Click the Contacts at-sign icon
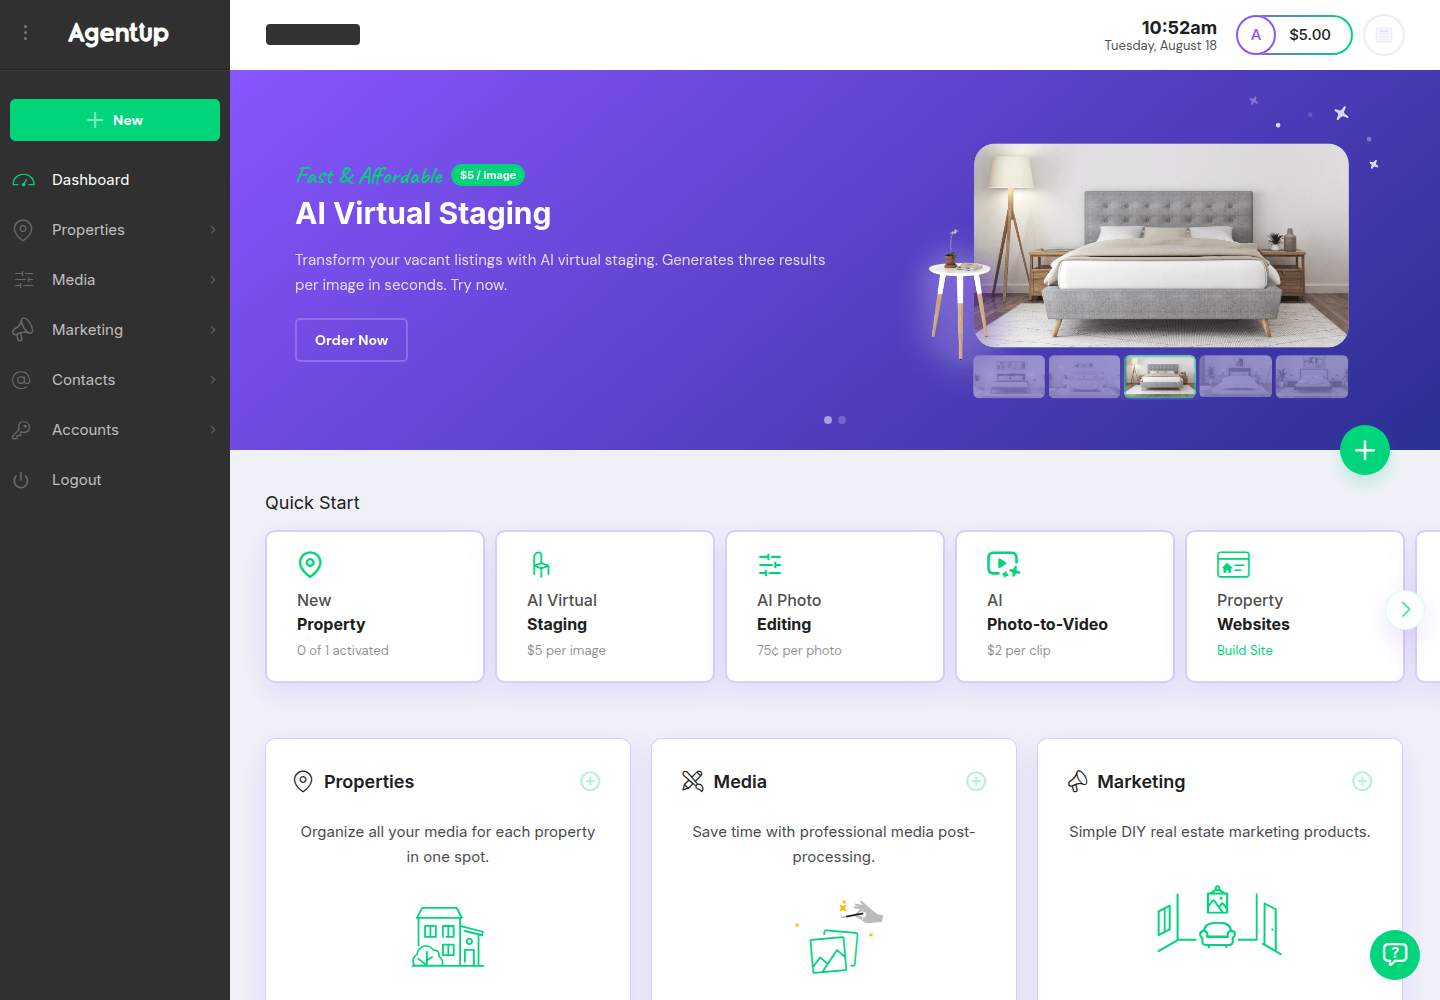 [x=22, y=380]
